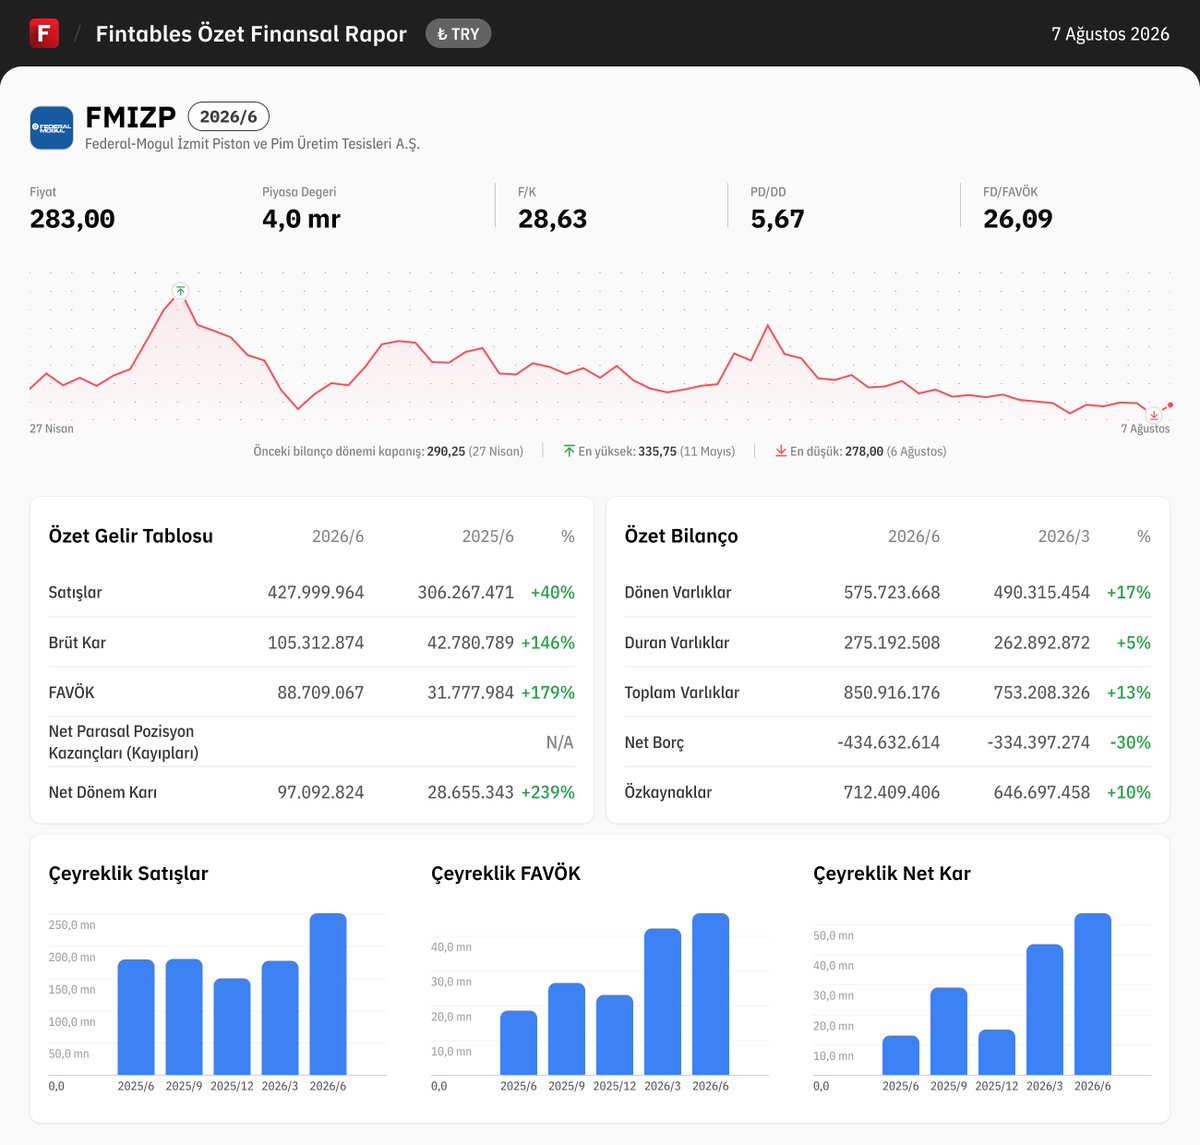Click the Duran Varlıklar +5% change
This screenshot has width=1200, height=1145.
click(1134, 642)
